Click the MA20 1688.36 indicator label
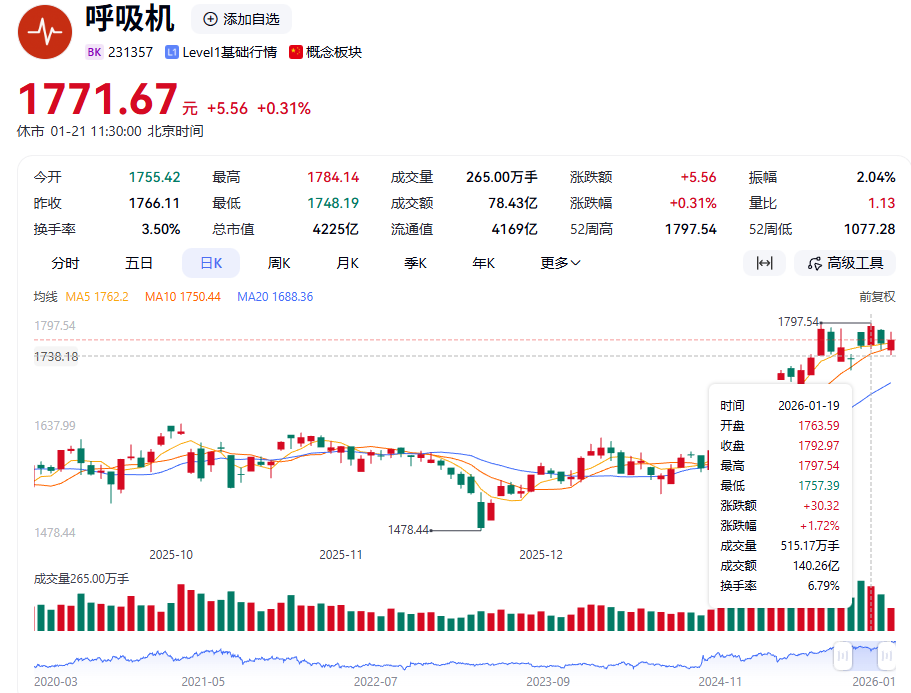 tap(275, 297)
